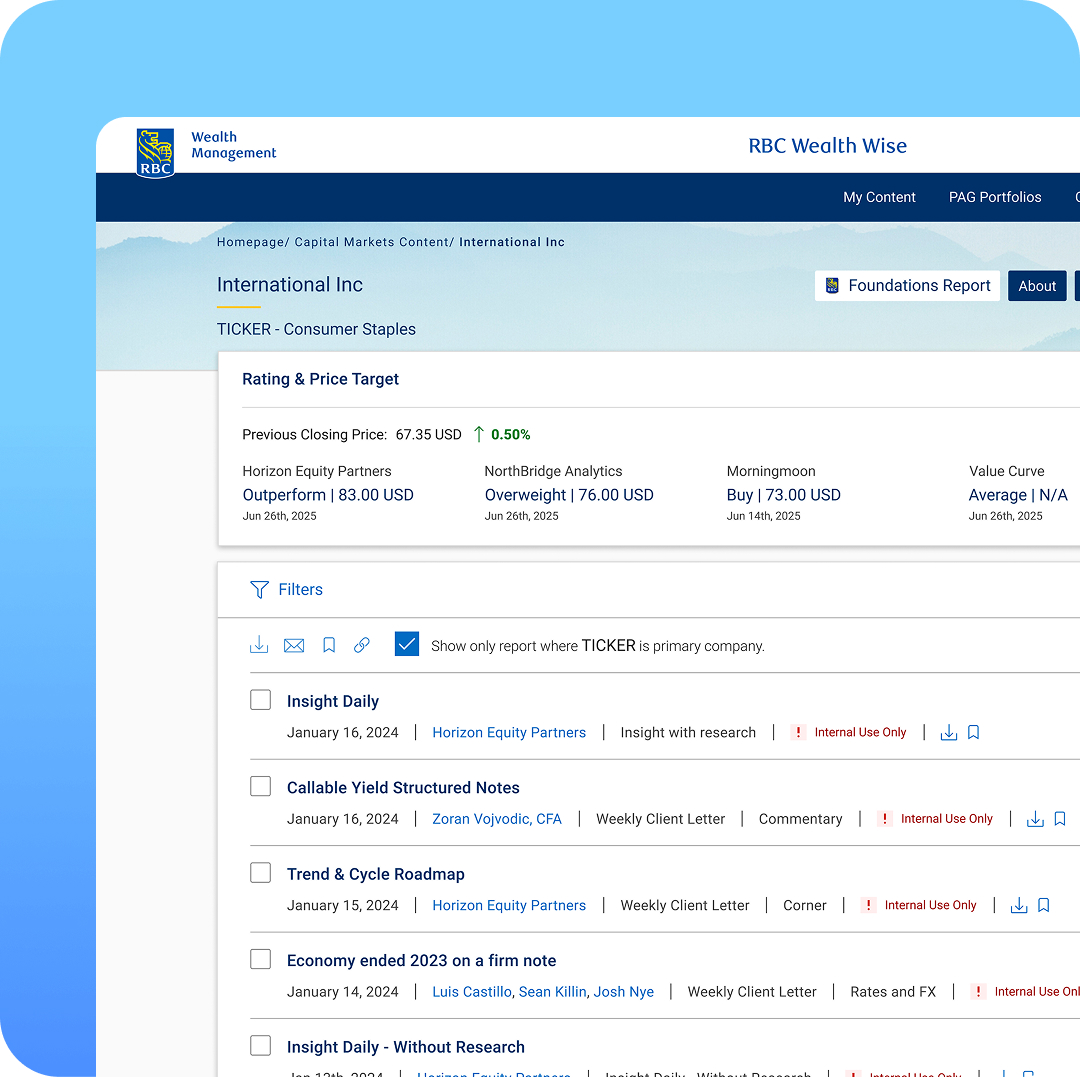This screenshot has height=1077, width=1080.
Task: Click Horizon Equity Partners link in Trend & Cycle row
Action: [509, 906]
